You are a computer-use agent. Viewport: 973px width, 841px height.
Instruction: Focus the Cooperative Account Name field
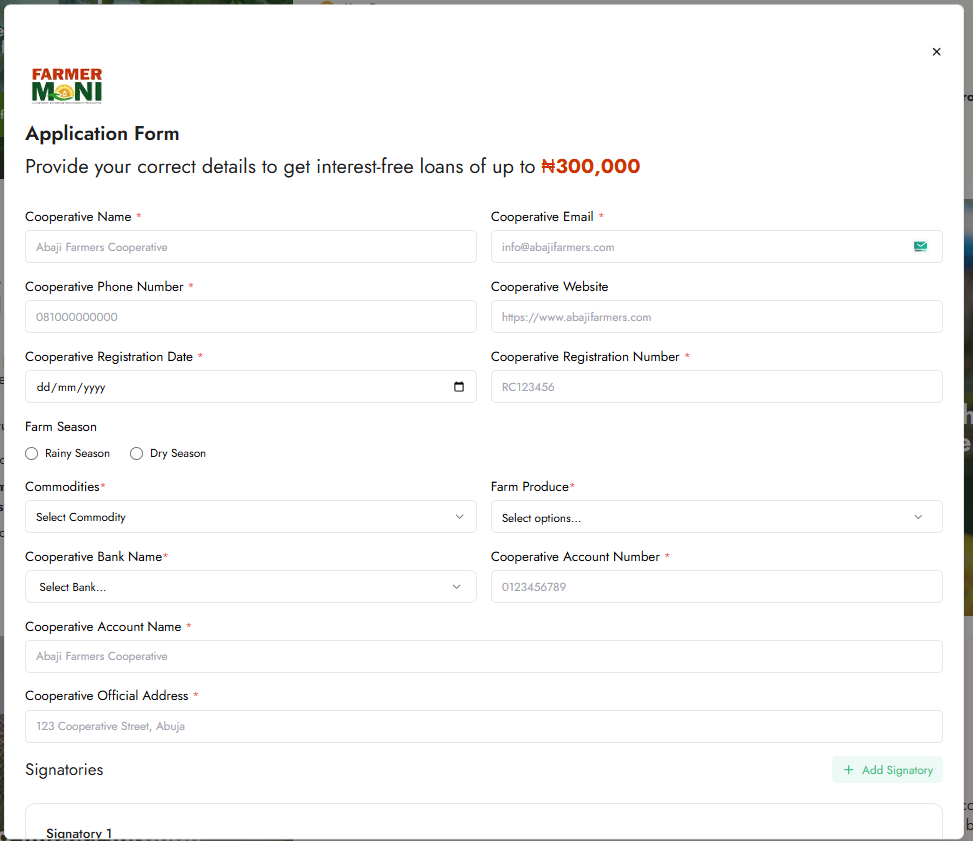(483, 657)
